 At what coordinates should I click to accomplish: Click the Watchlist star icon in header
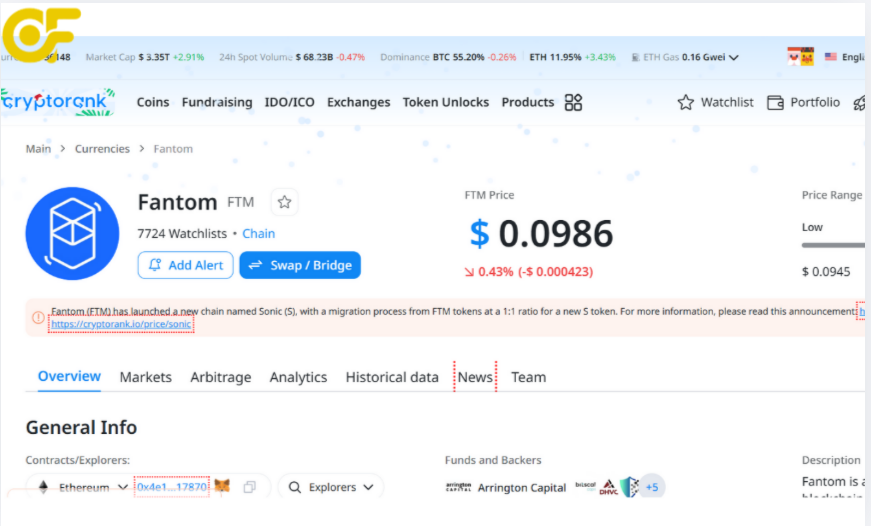[x=685, y=102]
